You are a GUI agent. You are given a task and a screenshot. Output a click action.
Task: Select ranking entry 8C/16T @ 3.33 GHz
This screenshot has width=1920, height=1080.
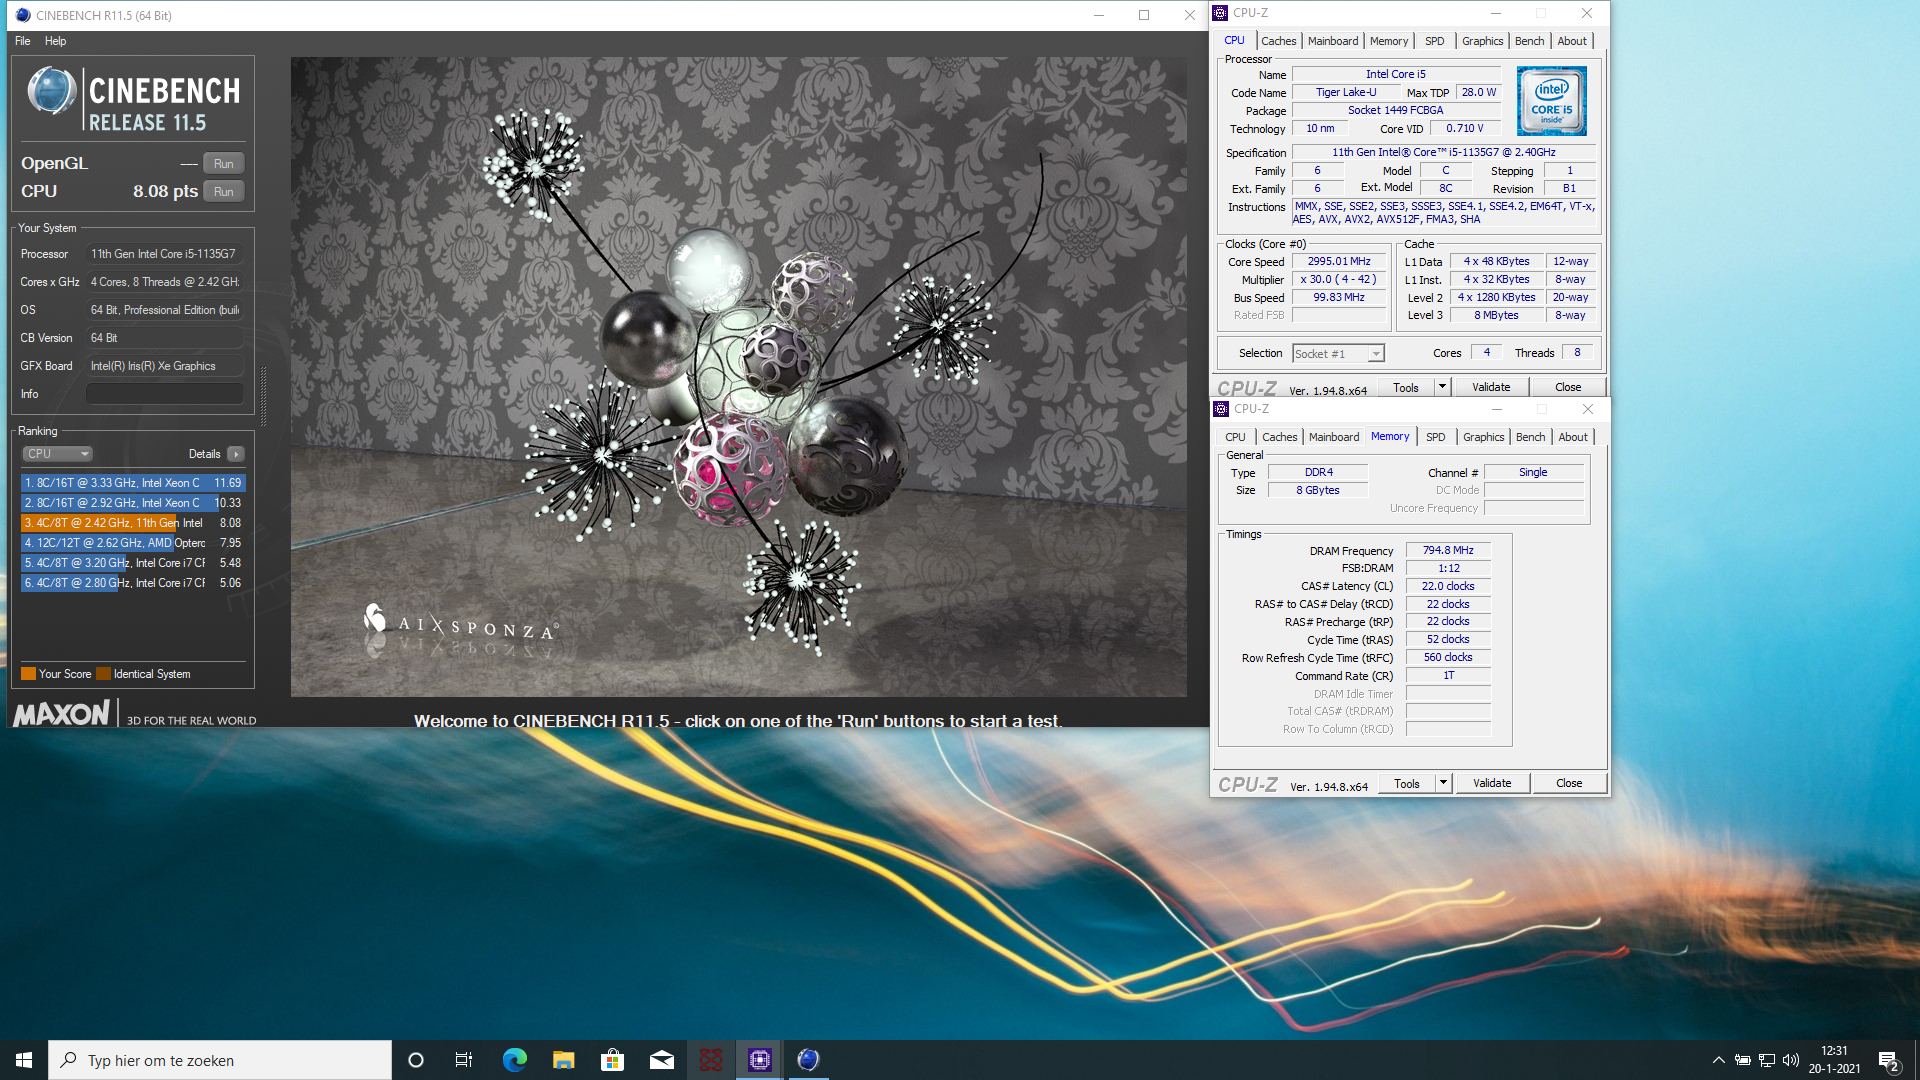pos(133,483)
